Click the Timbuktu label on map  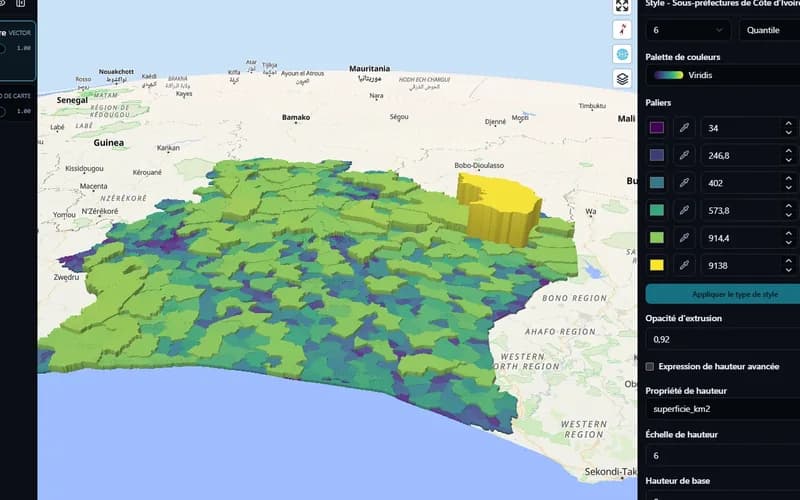pyautogui.click(x=592, y=106)
